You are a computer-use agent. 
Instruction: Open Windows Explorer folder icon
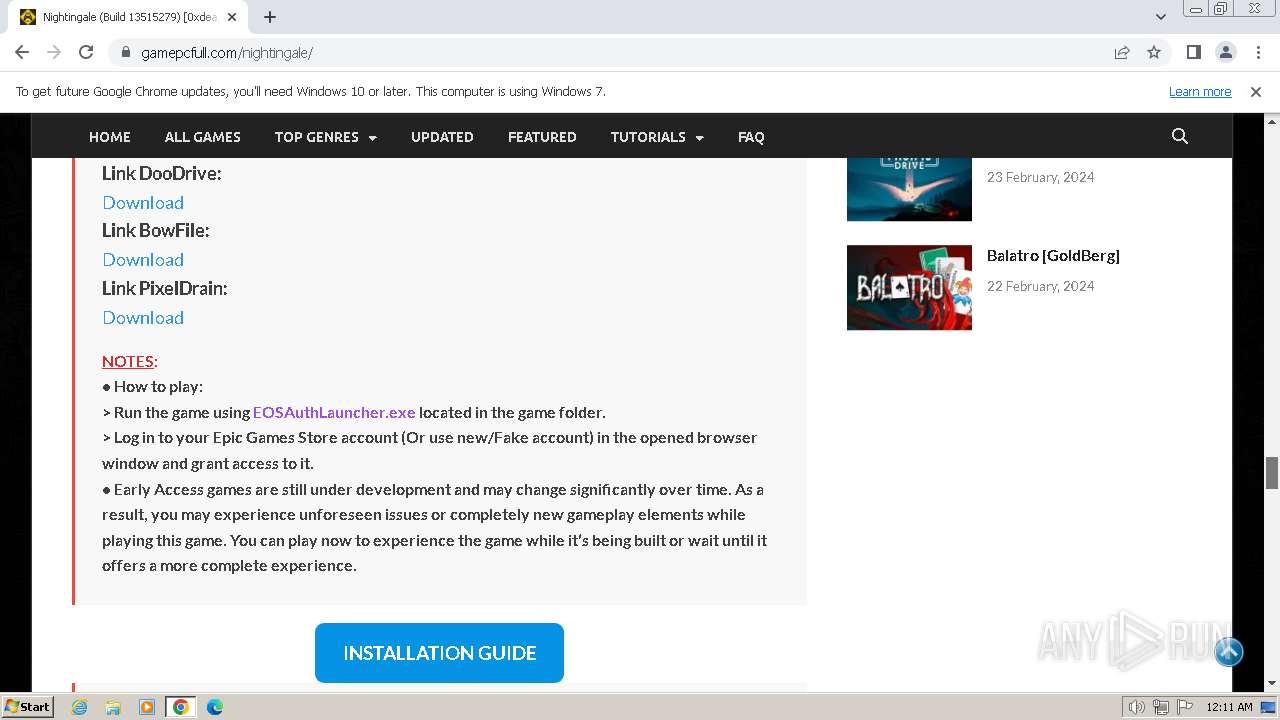(x=113, y=707)
